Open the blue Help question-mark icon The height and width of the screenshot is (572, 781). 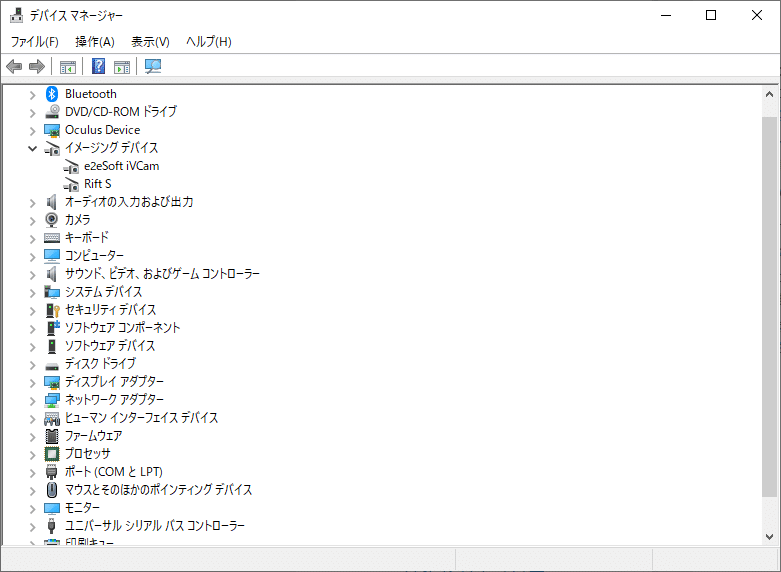[x=99, y=66]
